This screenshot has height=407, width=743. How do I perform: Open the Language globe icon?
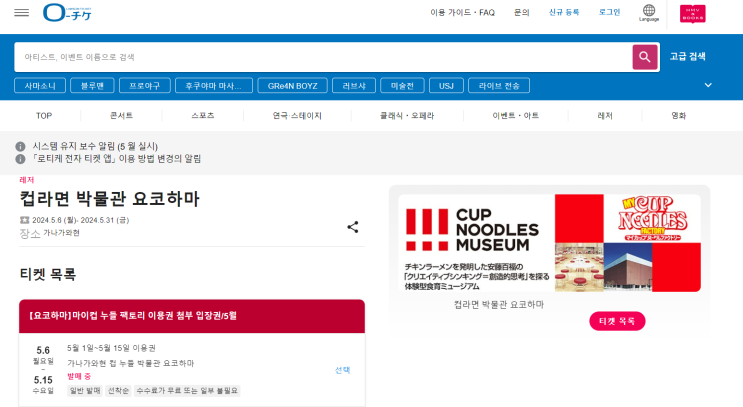[649, 13]
